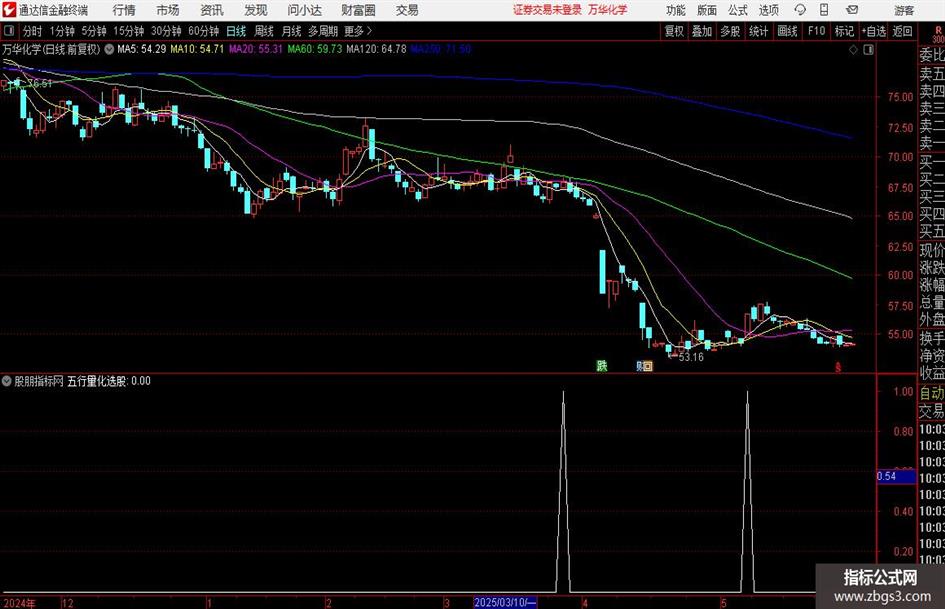The height and width of the screenshot is (609, 945).
Task: Click the MA20: 55.31 label
Action: click(256, 49)
